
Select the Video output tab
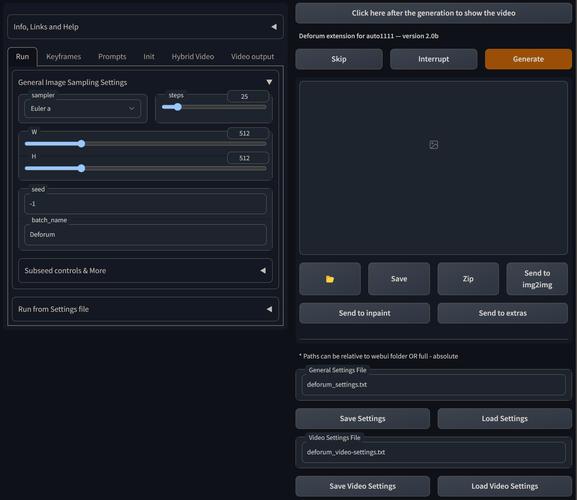[252, 57]
